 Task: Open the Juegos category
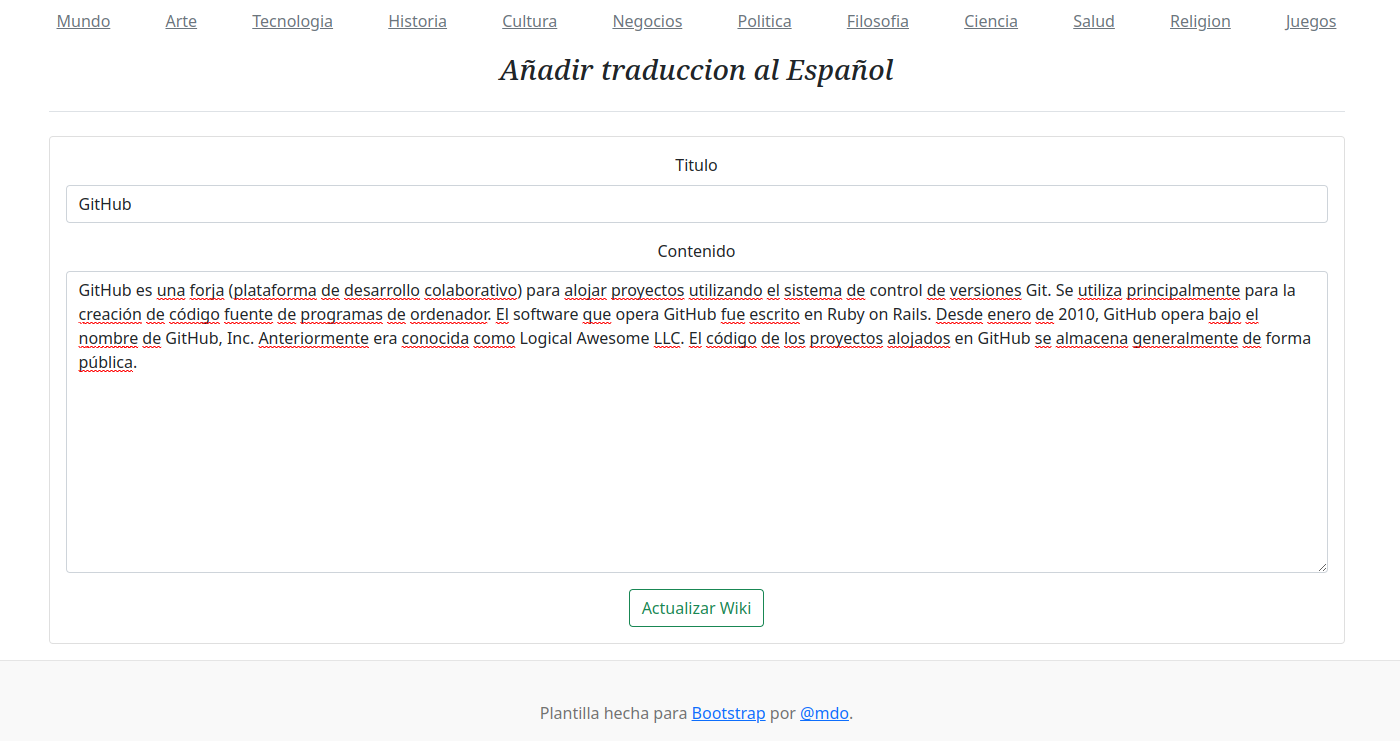tap(1310, 21)
